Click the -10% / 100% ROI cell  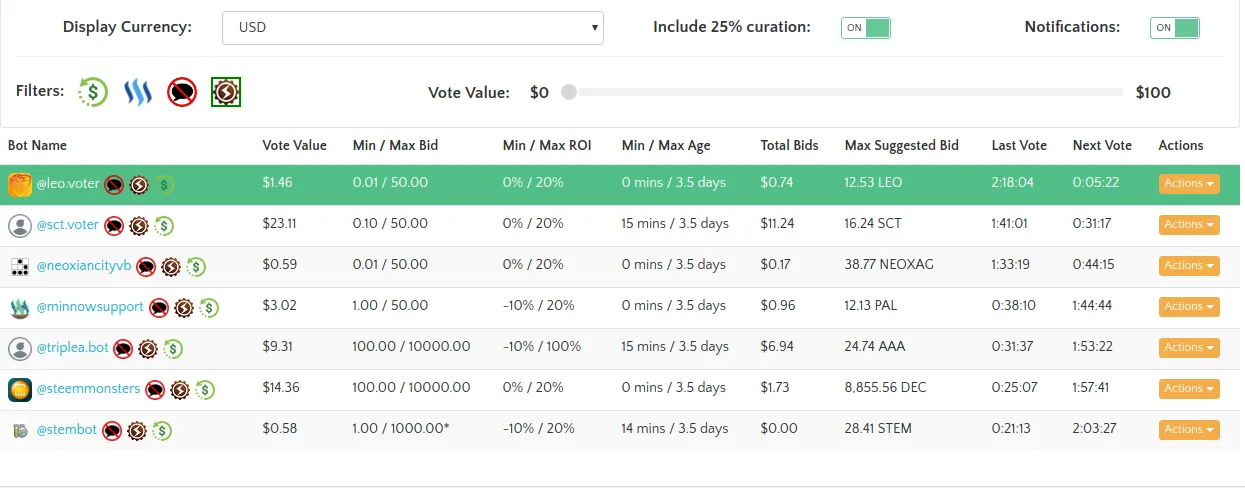click(542, 347)
